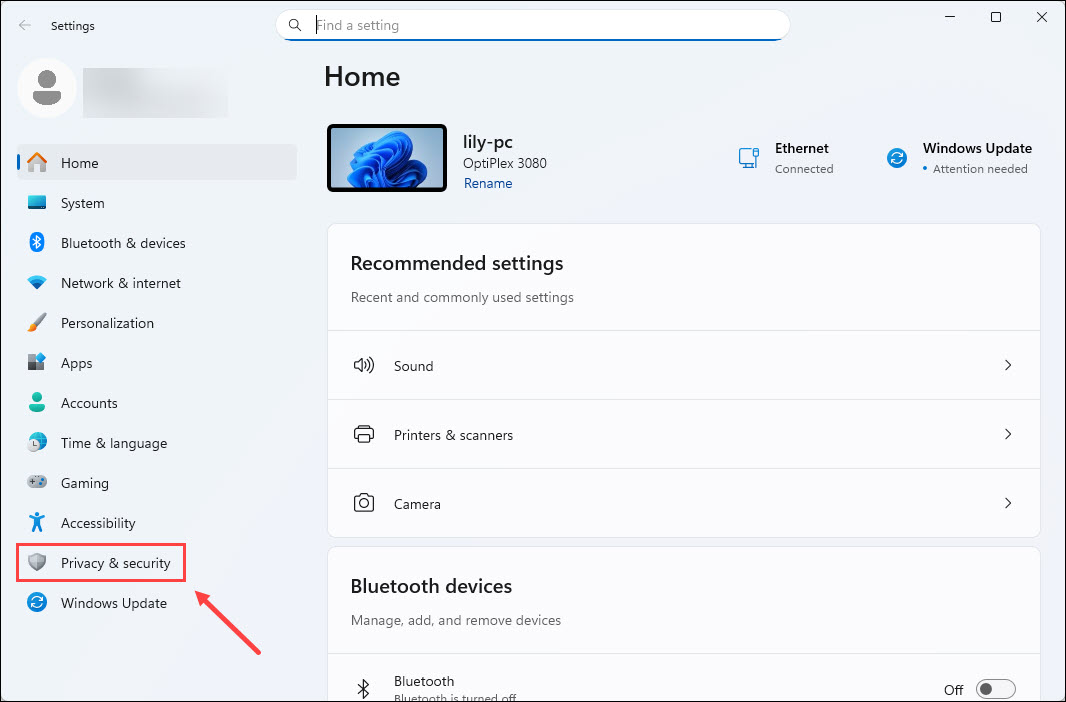Click the Personalization paintbrush icon
This screenshot has width=1066, height=702.
[37, 323]
